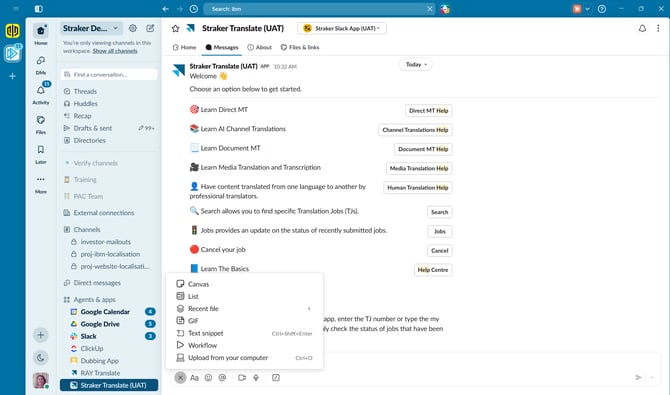
Task: Close the attachment menu with the X button
Action: pos(180,377)
